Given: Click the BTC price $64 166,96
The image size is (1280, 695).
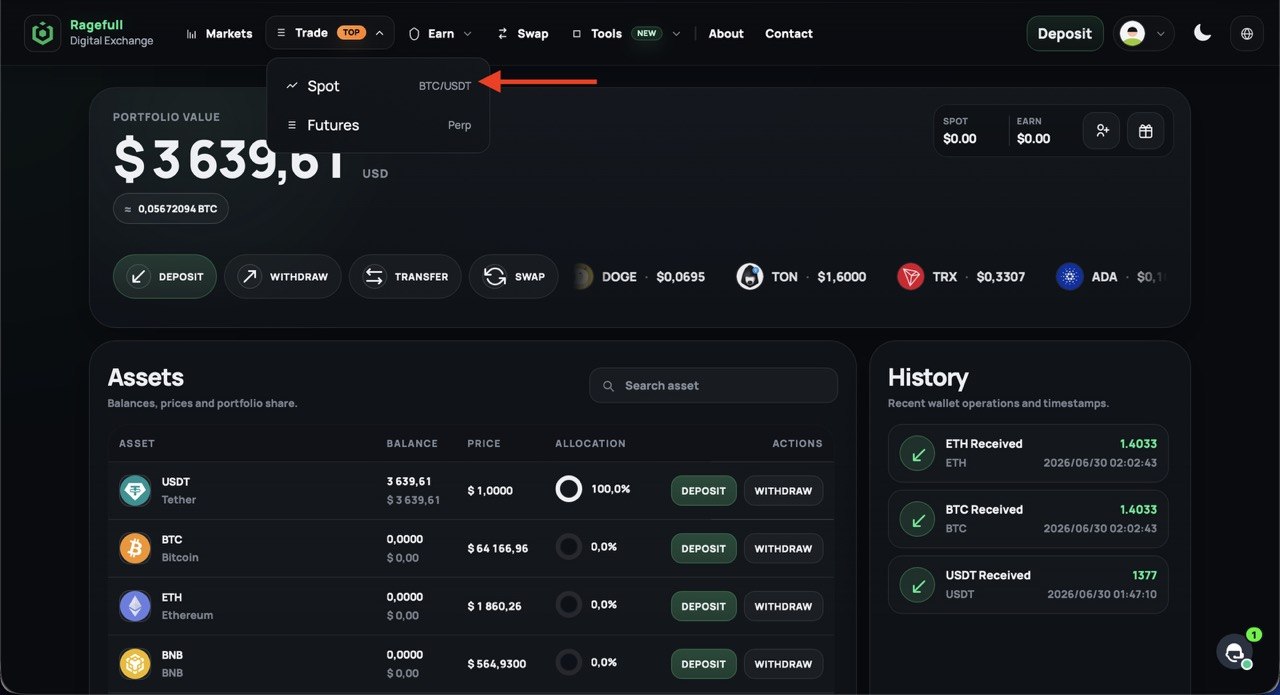Looking at the screenshot, I should click(x=498, y=549).
